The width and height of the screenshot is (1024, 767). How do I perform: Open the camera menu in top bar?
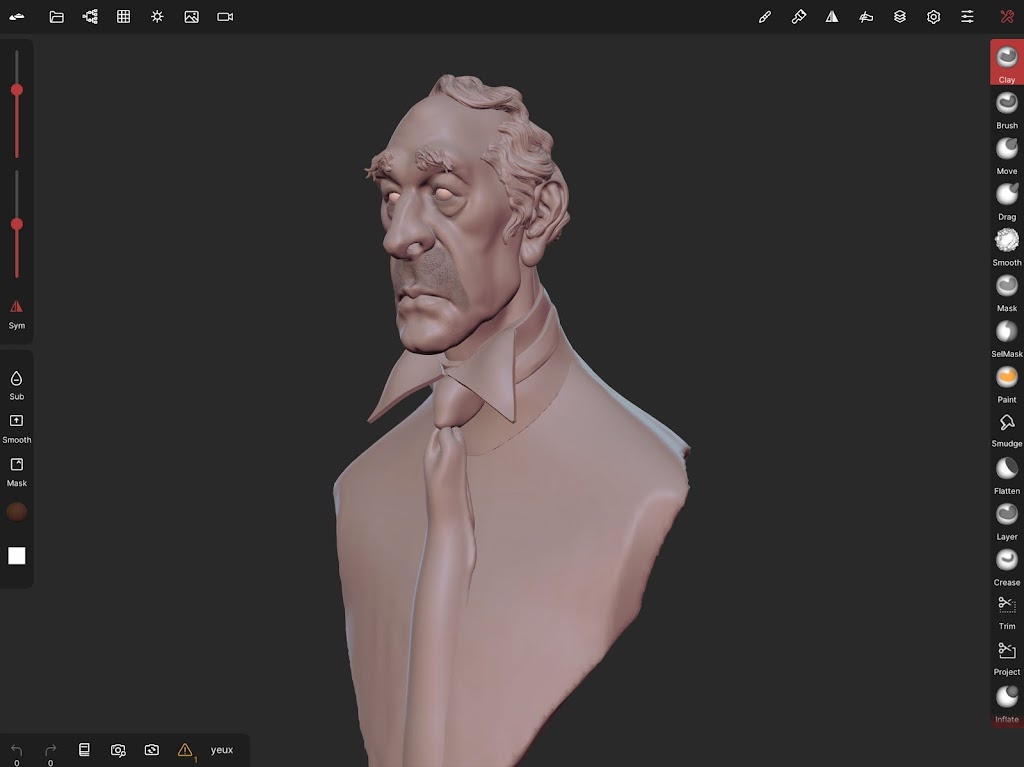[225, 17]
